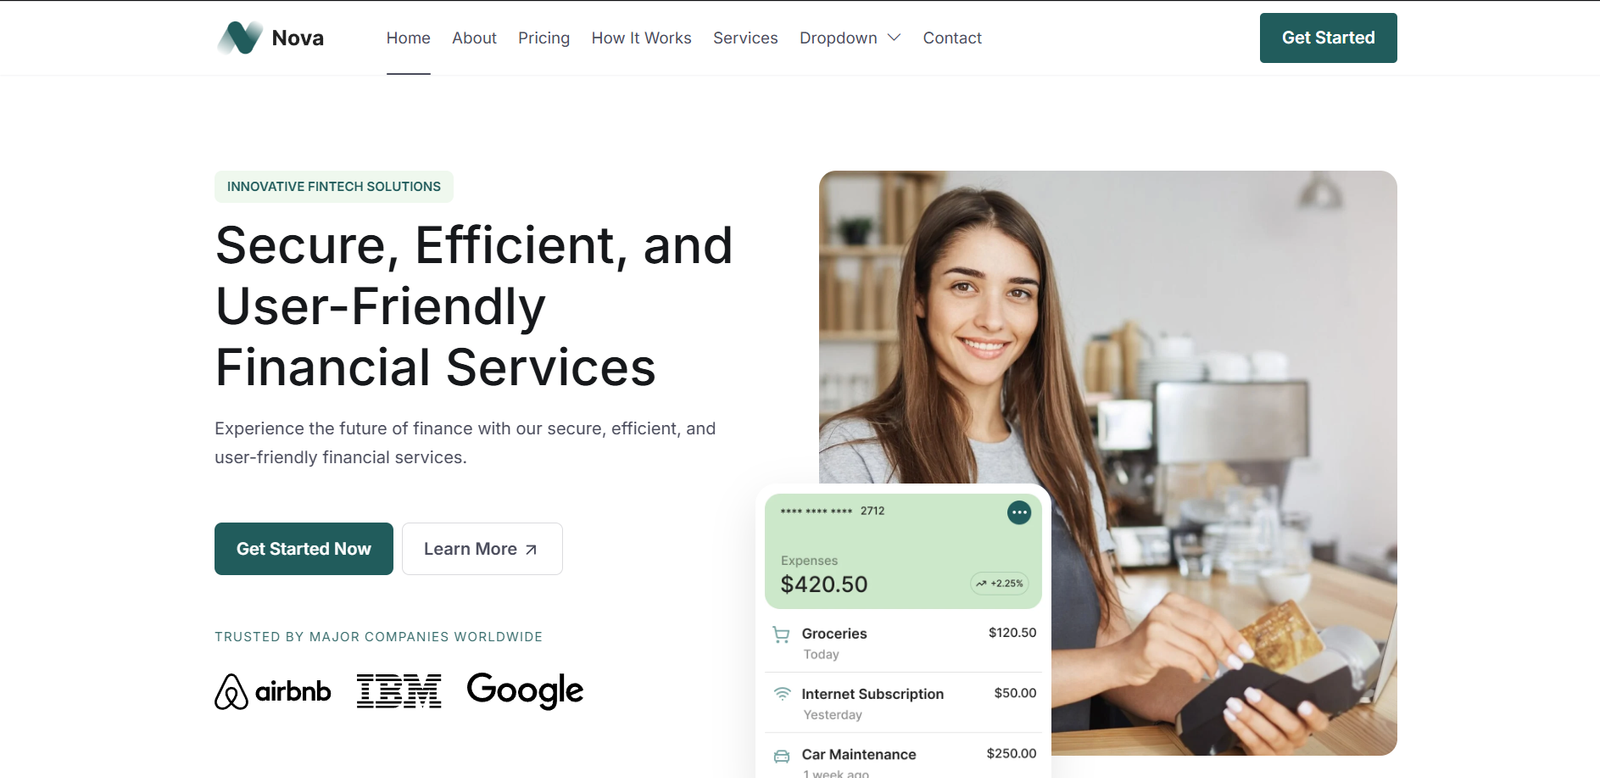The width and height of the screenshot is (1600, 778).
Task: Click the $120.50 grocery amount
Action: 1012,633
